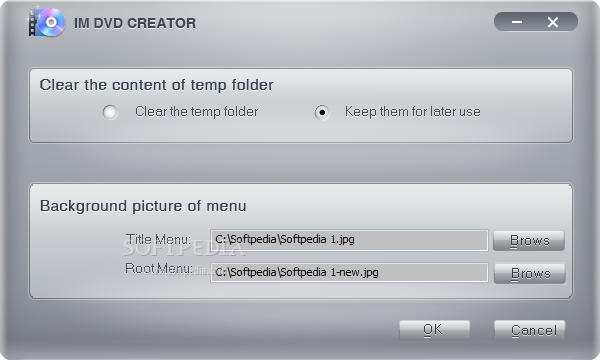Click the 'IM DVD CREATOR' title text

[x=135, y=23]
